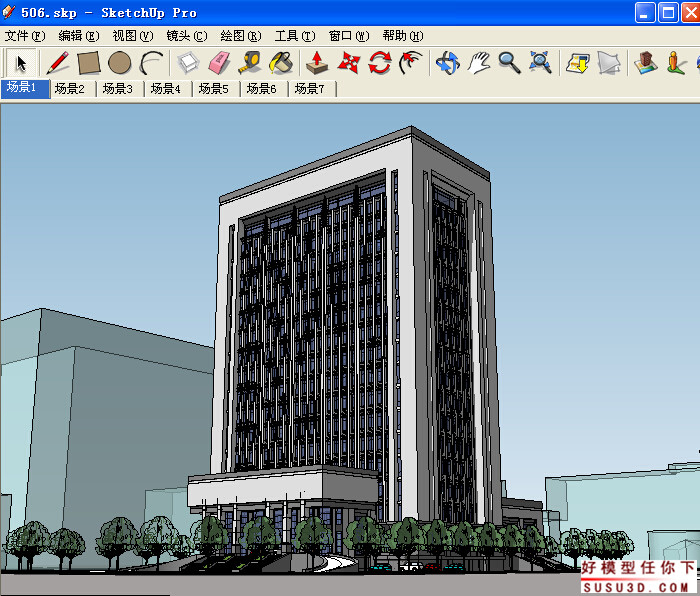Activate the Circle drawing tool
The image size is (700, 596).
click(120, 63)
